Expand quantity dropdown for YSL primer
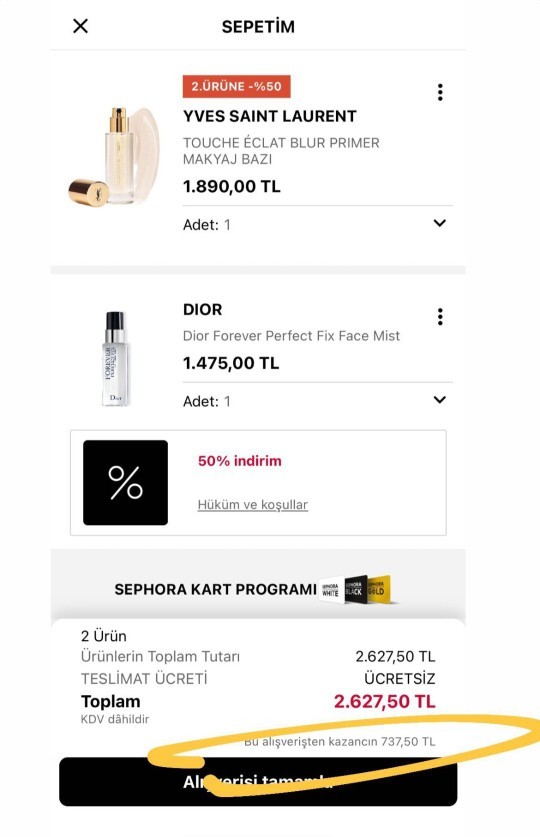 pyautogui.click(x=440, y=223)
